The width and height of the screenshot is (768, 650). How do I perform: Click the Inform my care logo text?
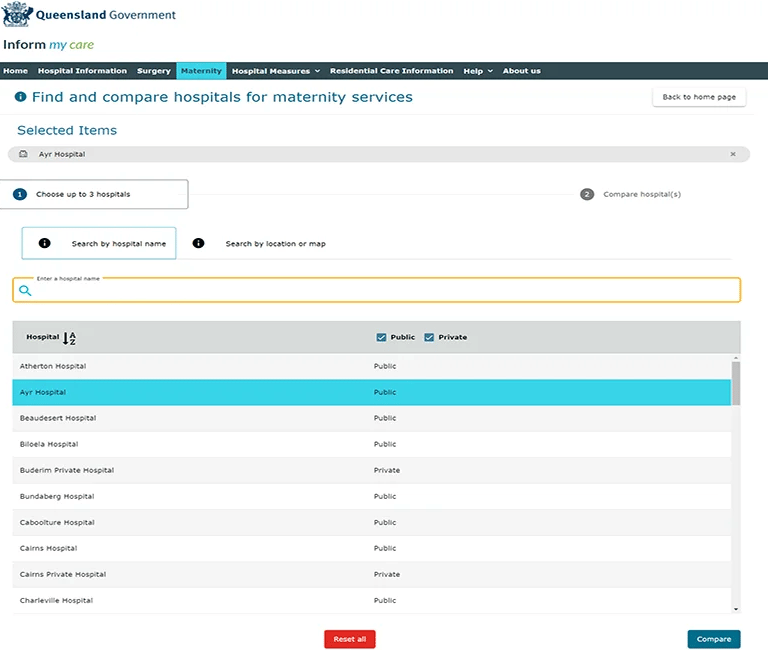pos(48,45)
